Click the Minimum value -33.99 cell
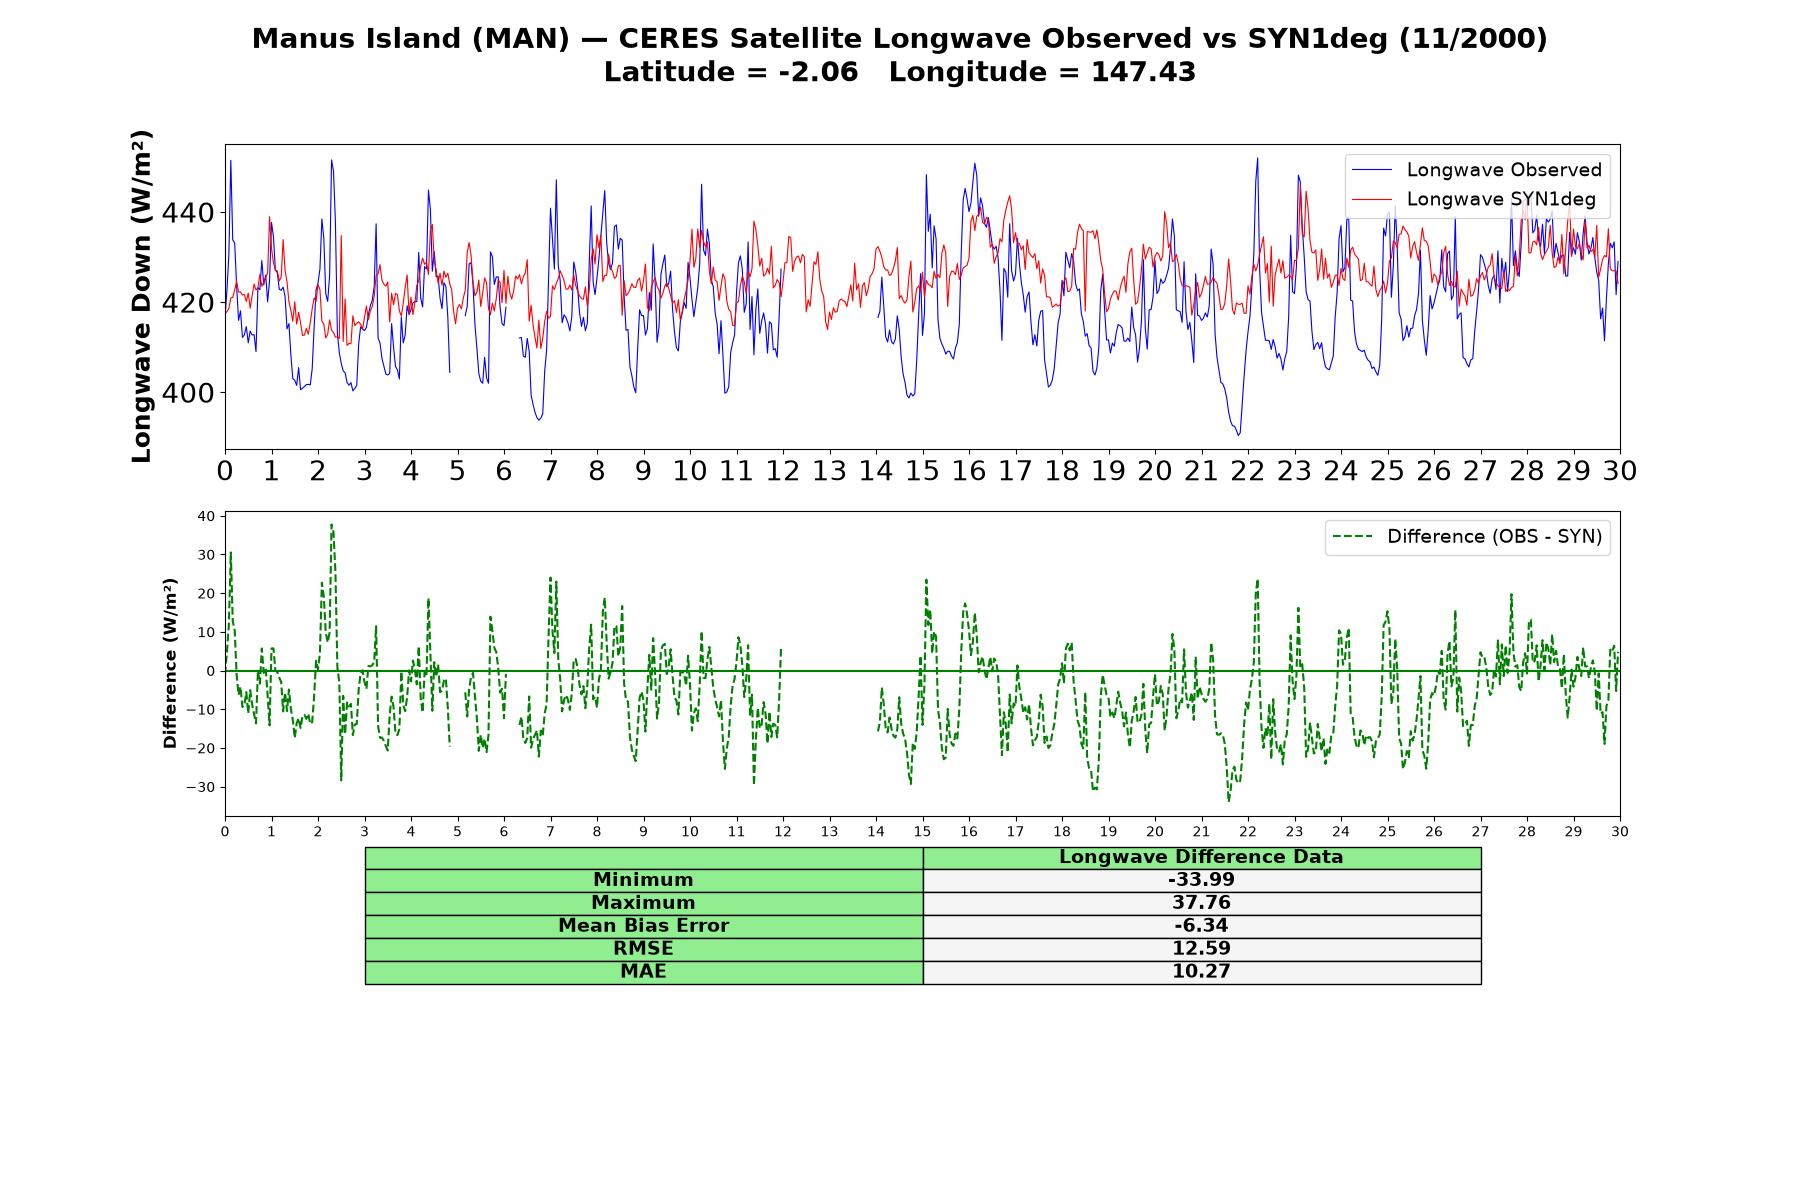Viewport: 1800px width, 1200px height. 1201,880
